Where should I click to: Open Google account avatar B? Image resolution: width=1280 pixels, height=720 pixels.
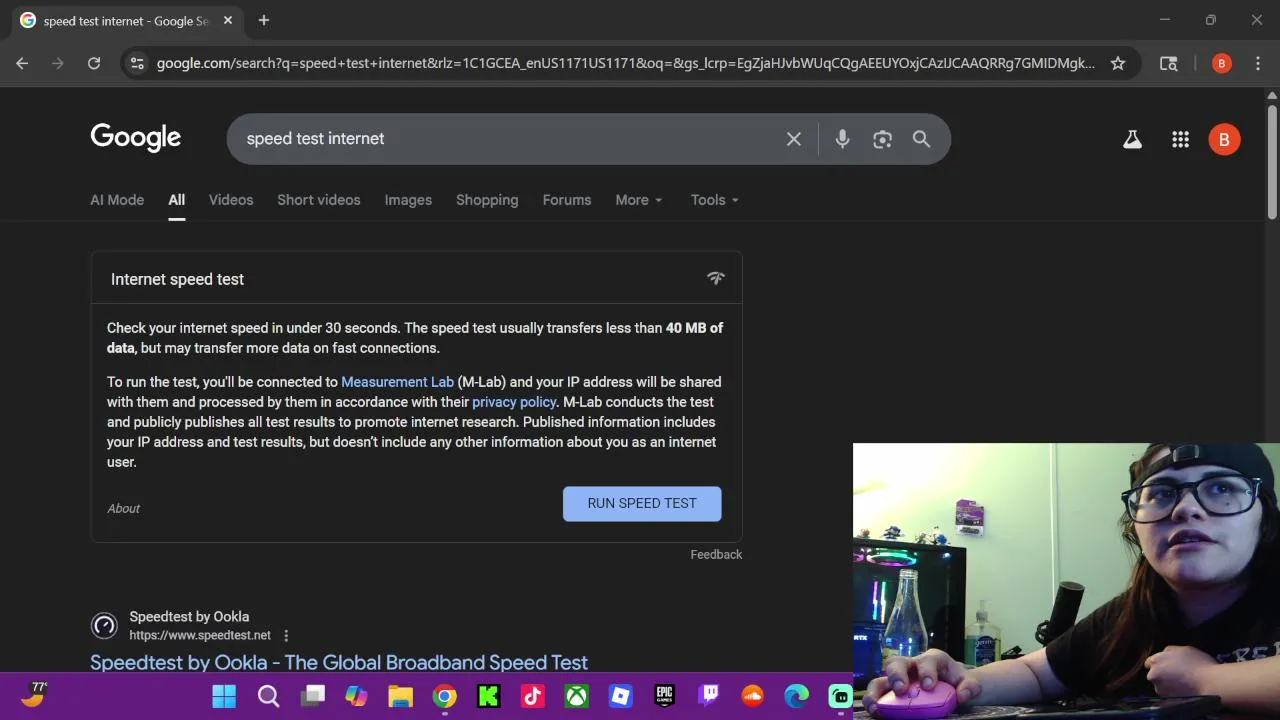point(1224,140)
